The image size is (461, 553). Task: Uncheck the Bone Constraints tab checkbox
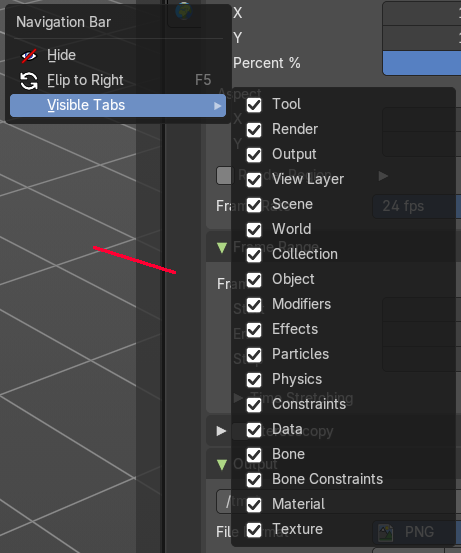pos(254,480)
